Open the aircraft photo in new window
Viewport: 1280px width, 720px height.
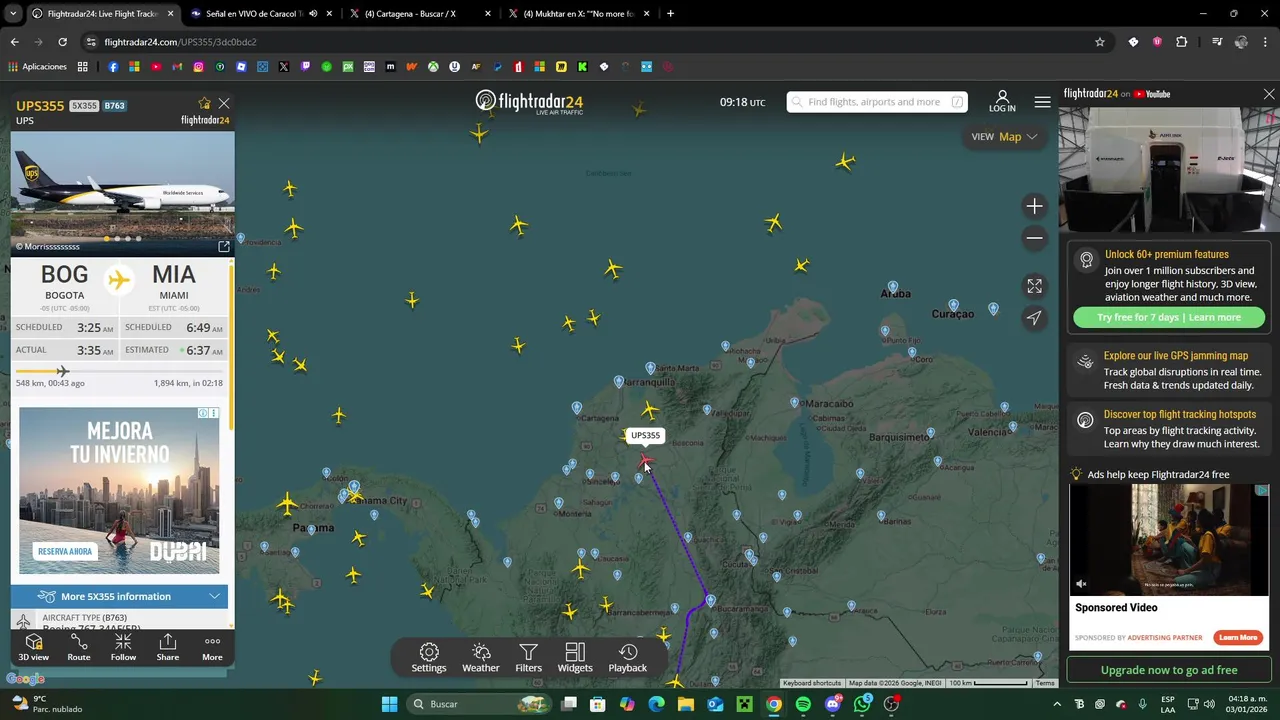click(224, 246)
